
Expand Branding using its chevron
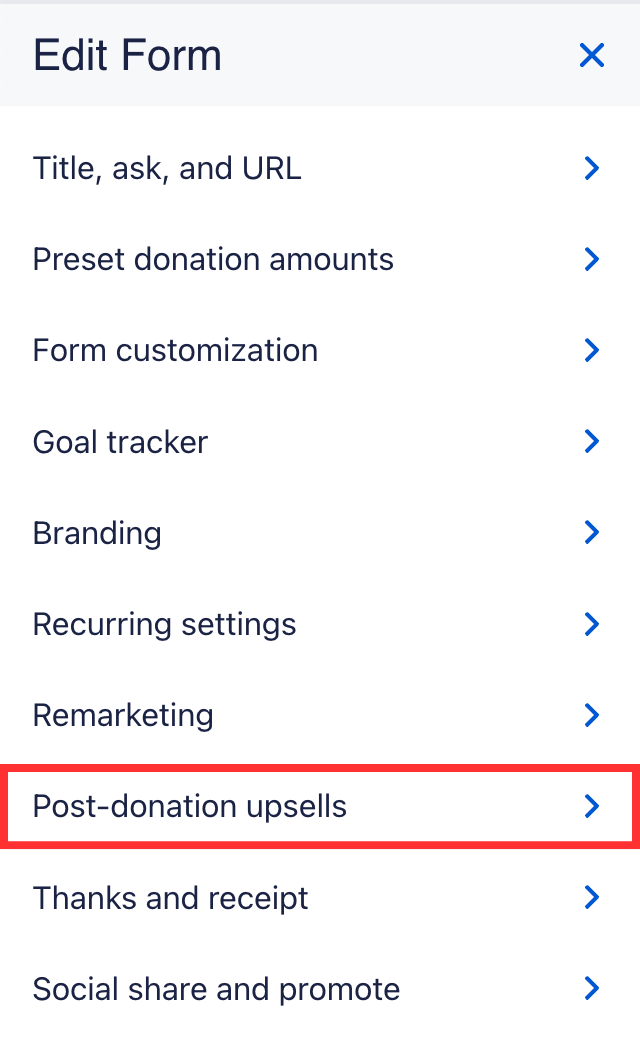(x=592, y=532)
